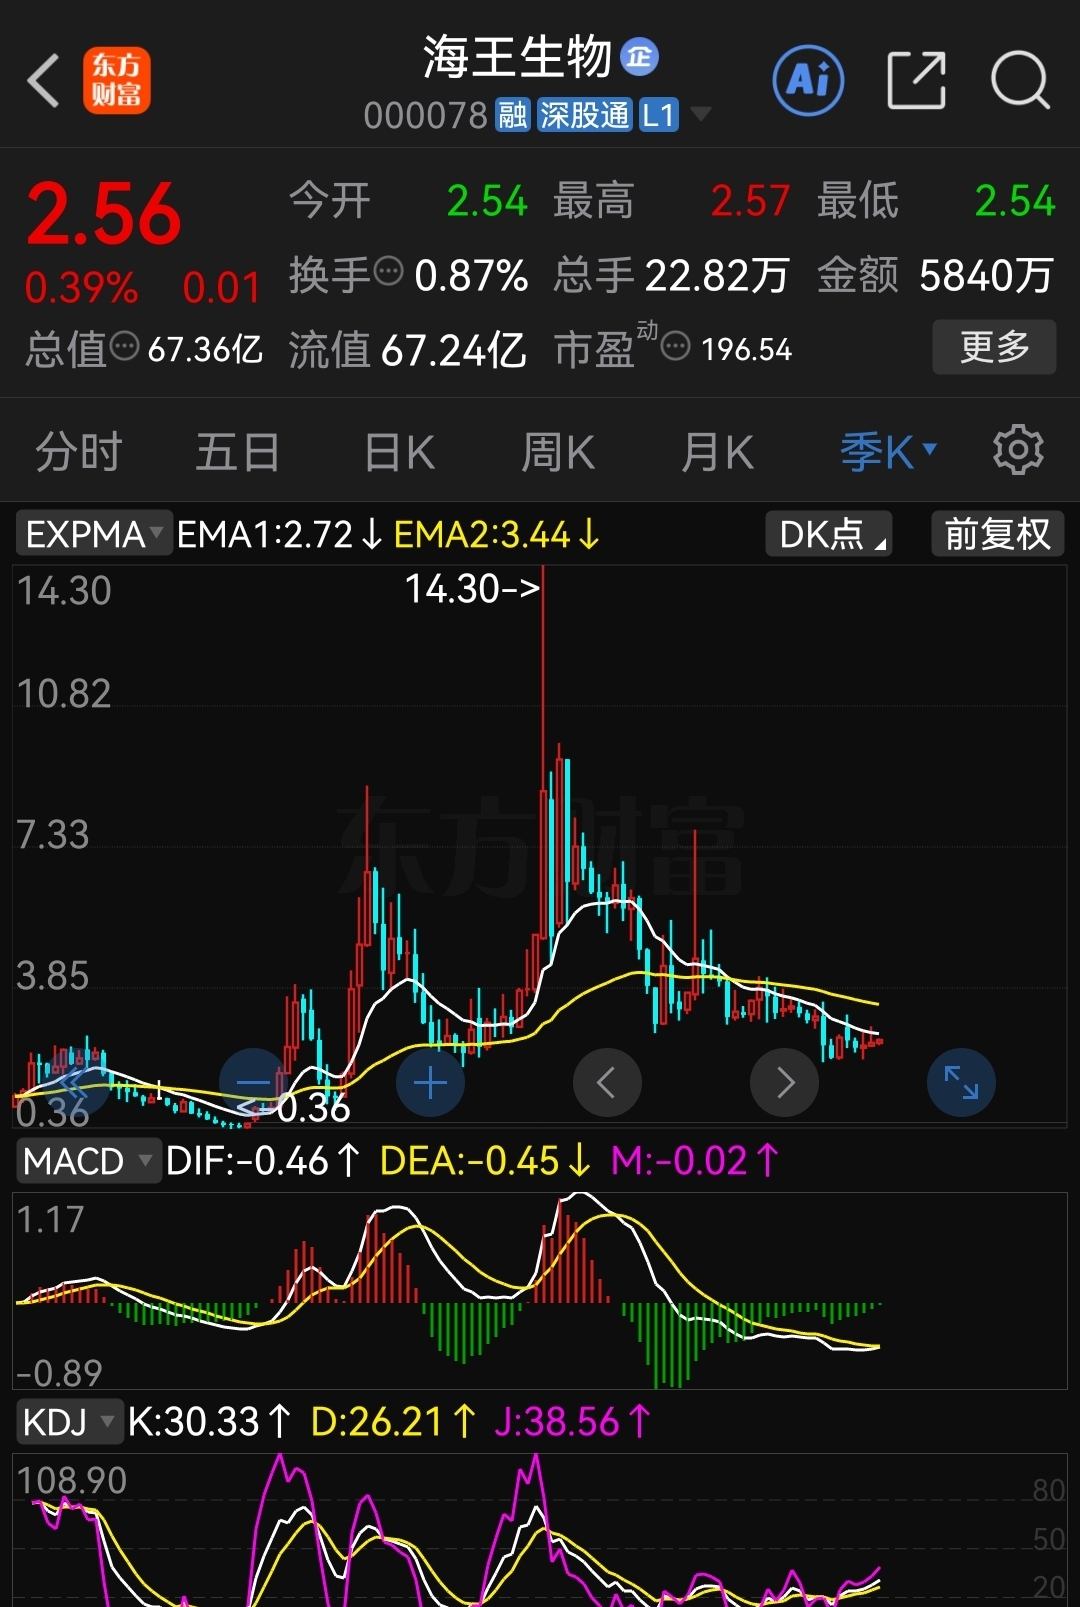Tap the EMA1:2.72 value
Screen dimensions: 1080x1607
[279, 534]
